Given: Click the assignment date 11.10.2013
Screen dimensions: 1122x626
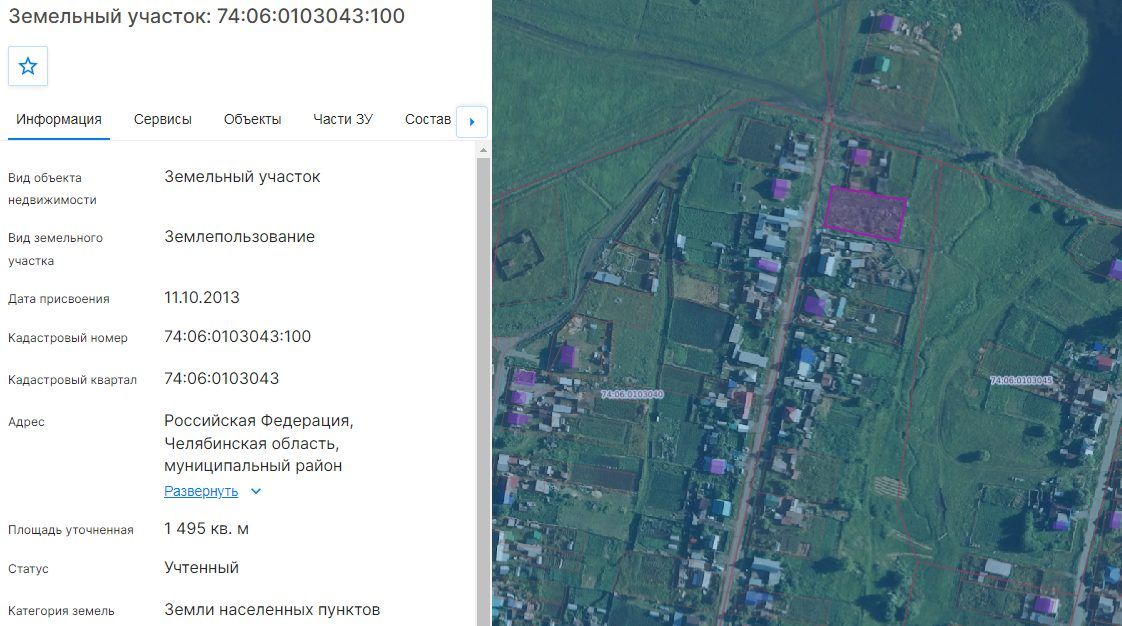Looking at the screenshot, I should (x=202, y=298).
